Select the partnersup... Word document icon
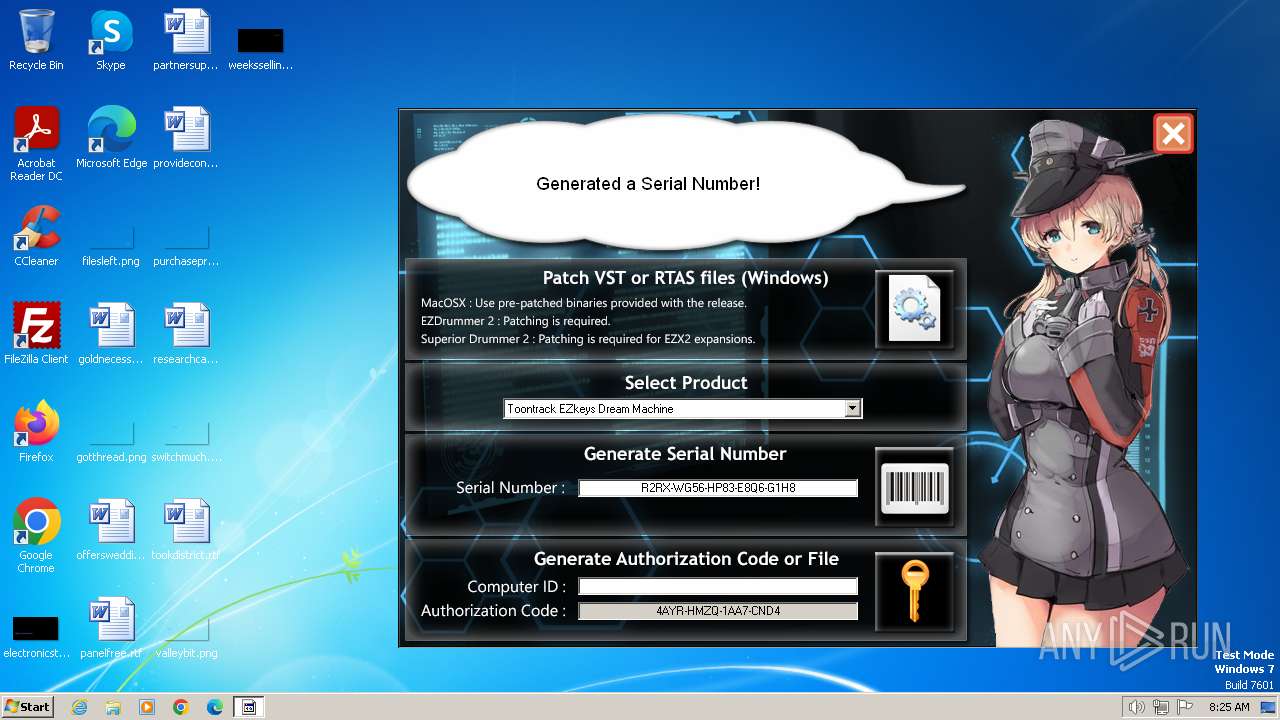The image size is (1280, 720). pos(186,40)
